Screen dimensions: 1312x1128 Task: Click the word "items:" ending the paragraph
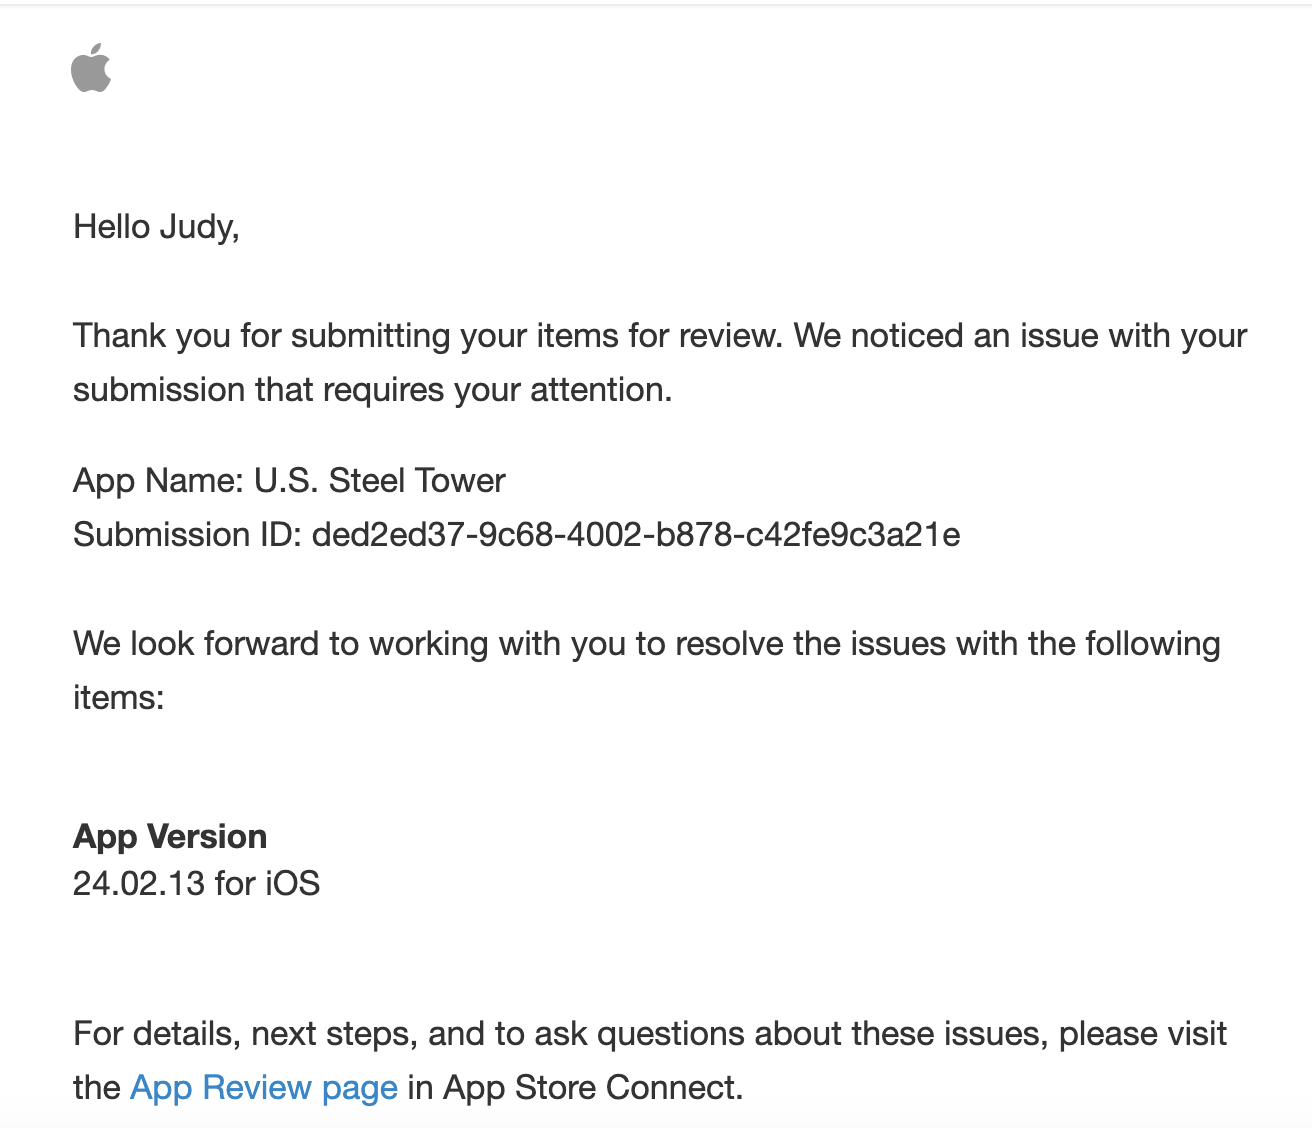(118, 698)
